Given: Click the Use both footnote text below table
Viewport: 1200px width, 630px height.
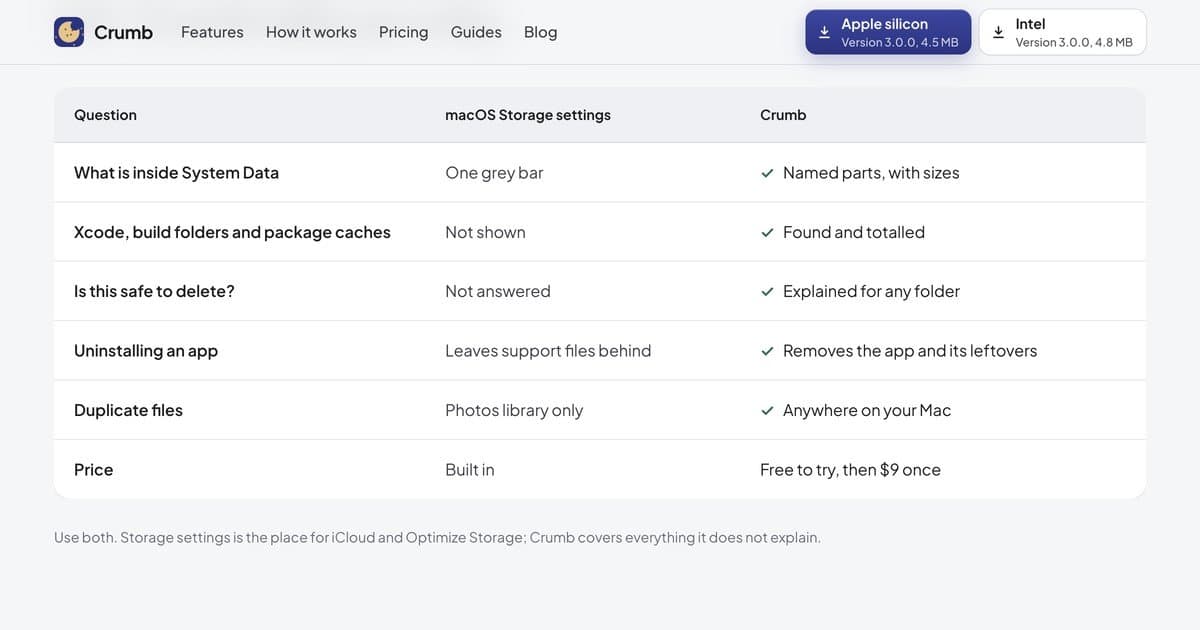Looking at the screenshot, I should tap(437, 537).
